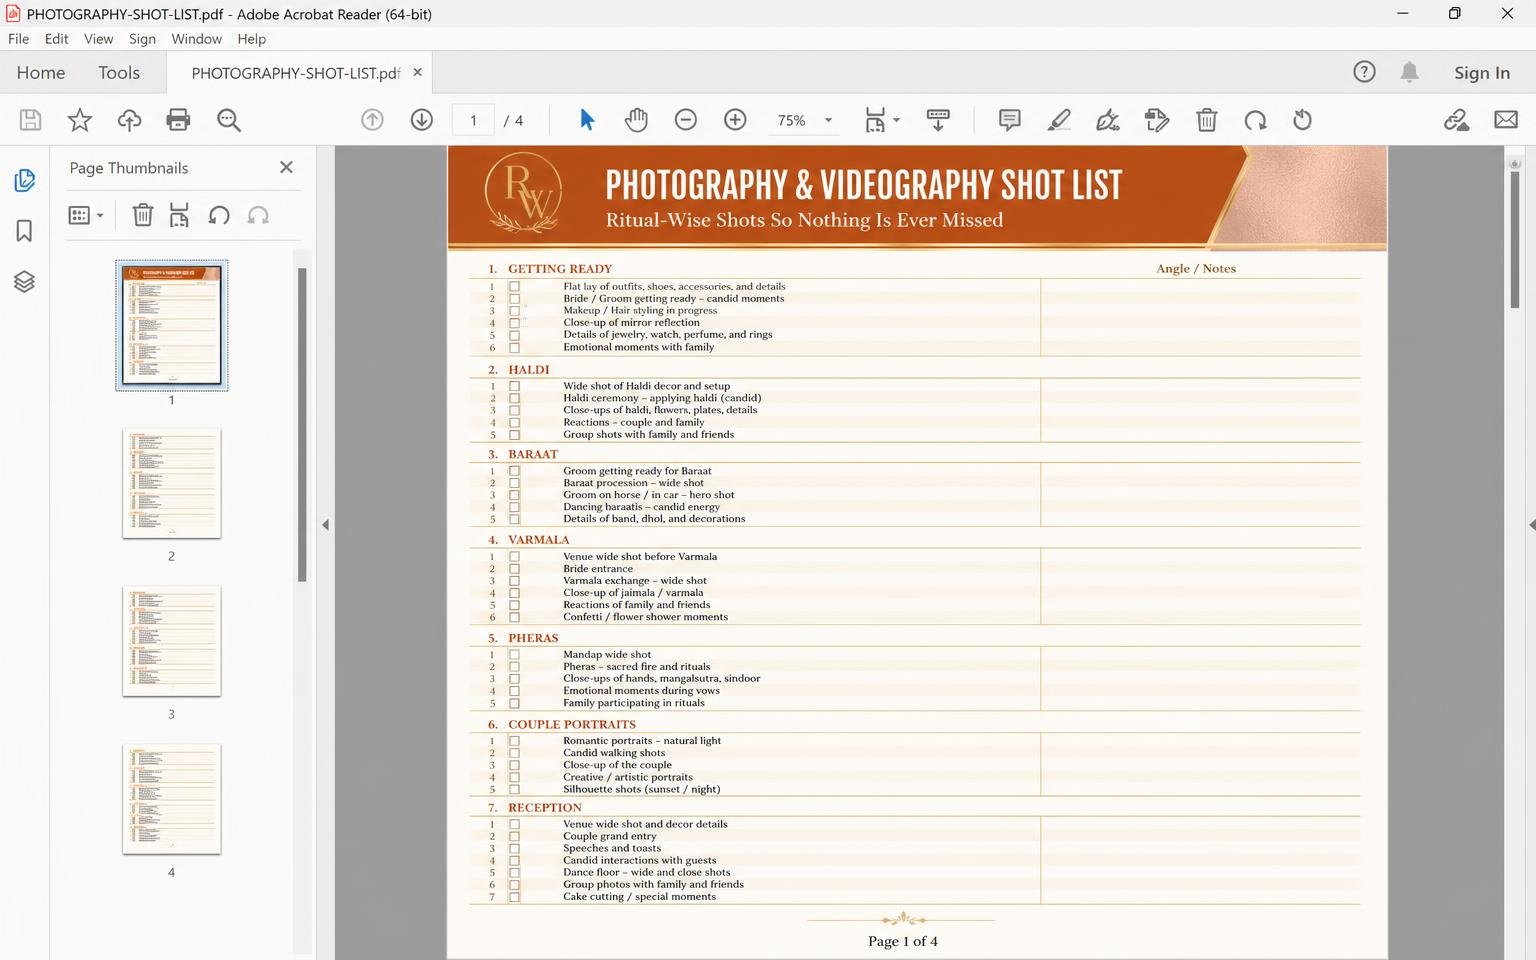The image size is (1536, 960).
Task: Open the File menu
Action: (x=18, y=39)
